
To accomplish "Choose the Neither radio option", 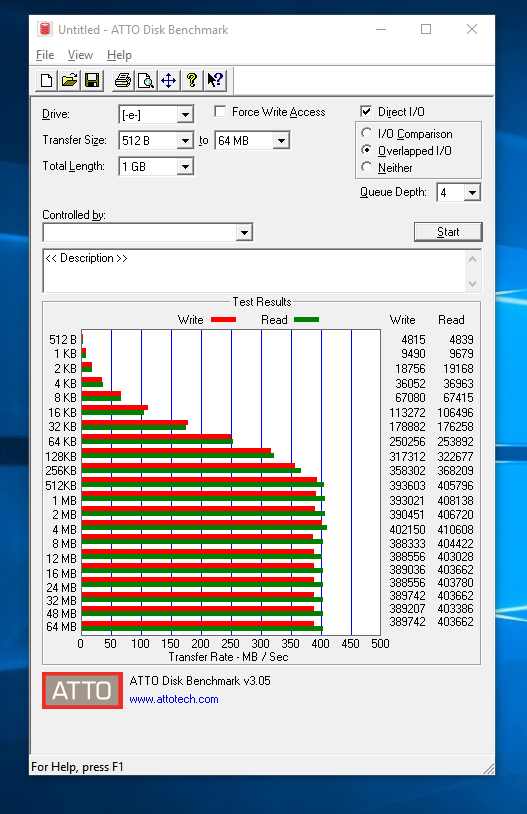I will click(x=367, y=167).
